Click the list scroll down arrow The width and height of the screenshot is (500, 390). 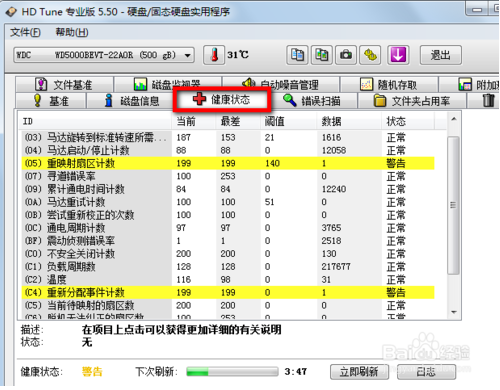point(454,312)
